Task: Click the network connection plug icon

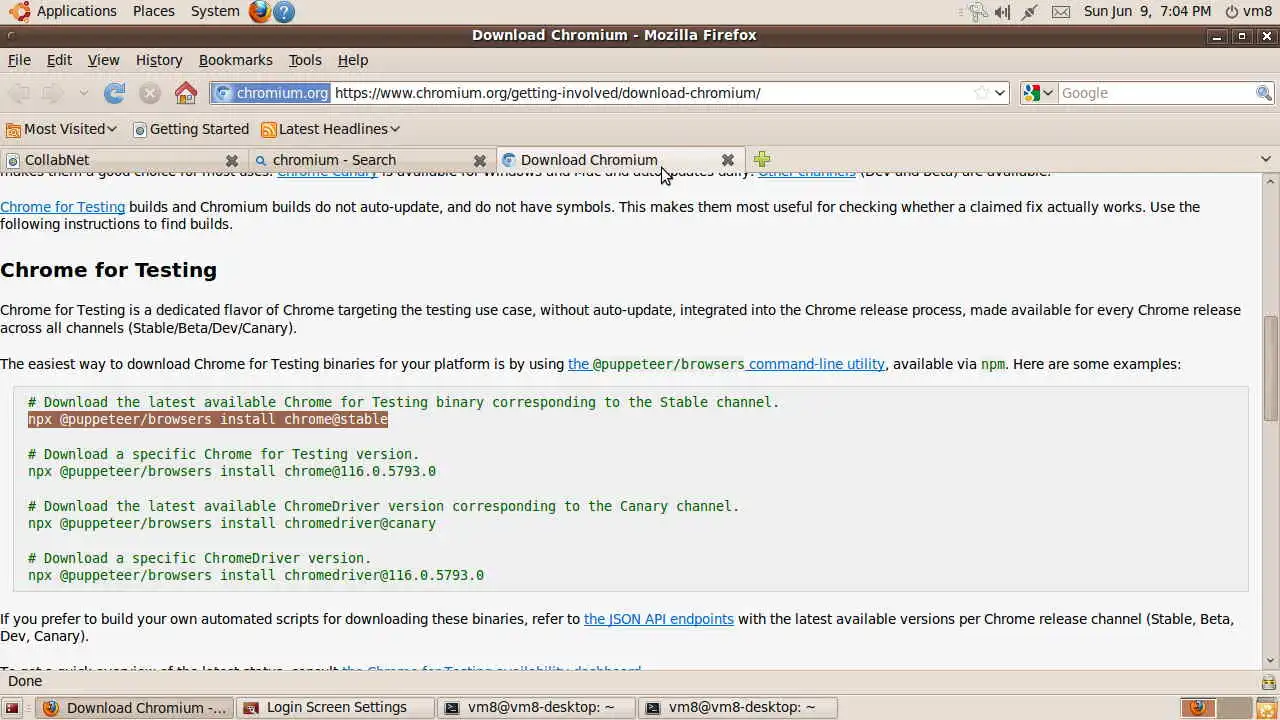Action: (1031, 11)
